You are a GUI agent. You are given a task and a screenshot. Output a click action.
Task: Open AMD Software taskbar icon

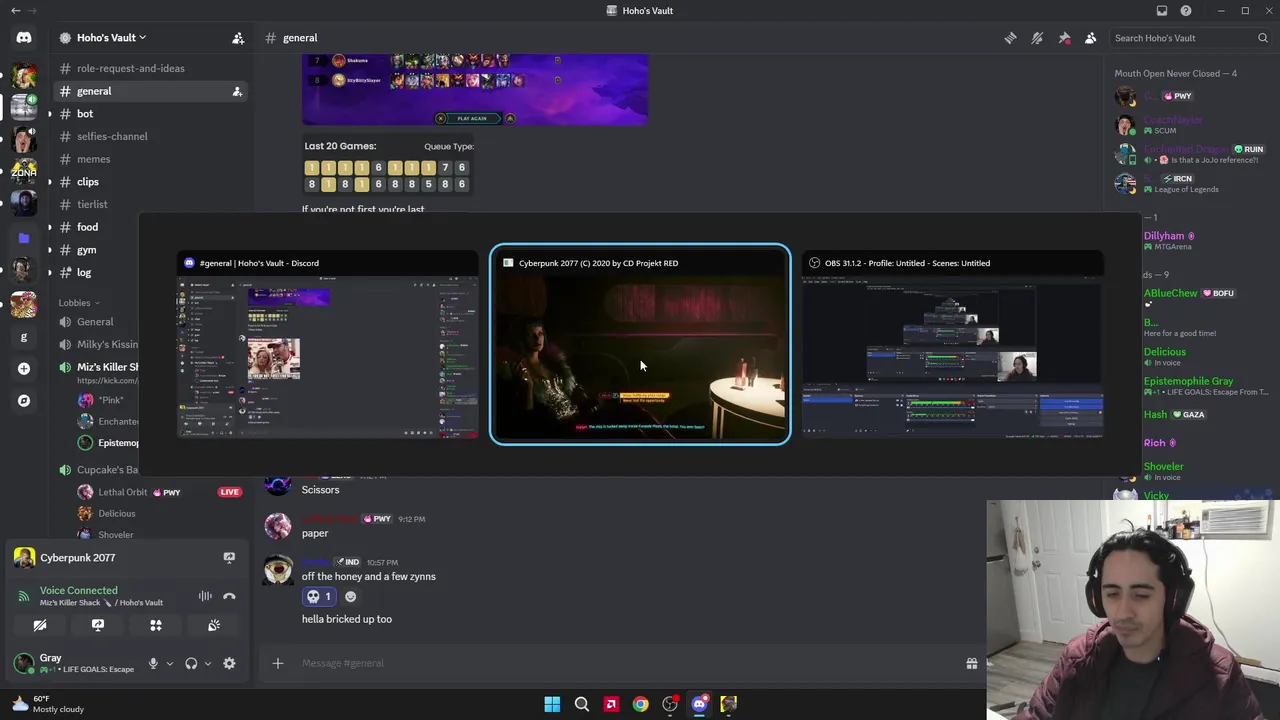click(x=611, y=704)
